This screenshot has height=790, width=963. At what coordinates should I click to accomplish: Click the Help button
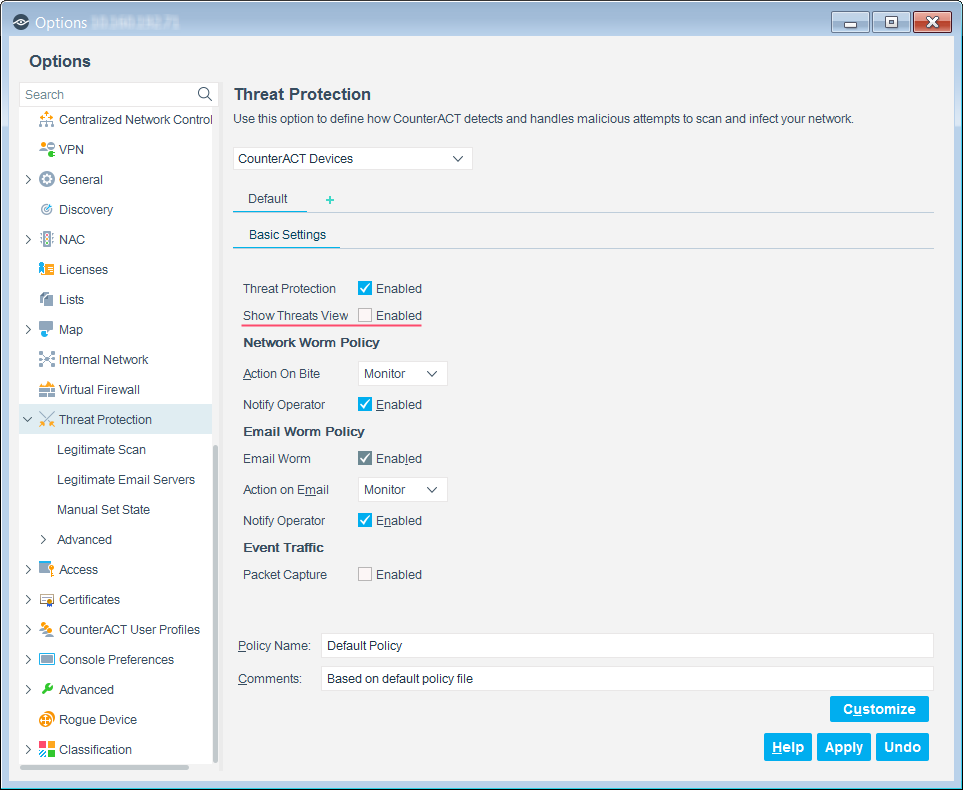pos(787,747)
